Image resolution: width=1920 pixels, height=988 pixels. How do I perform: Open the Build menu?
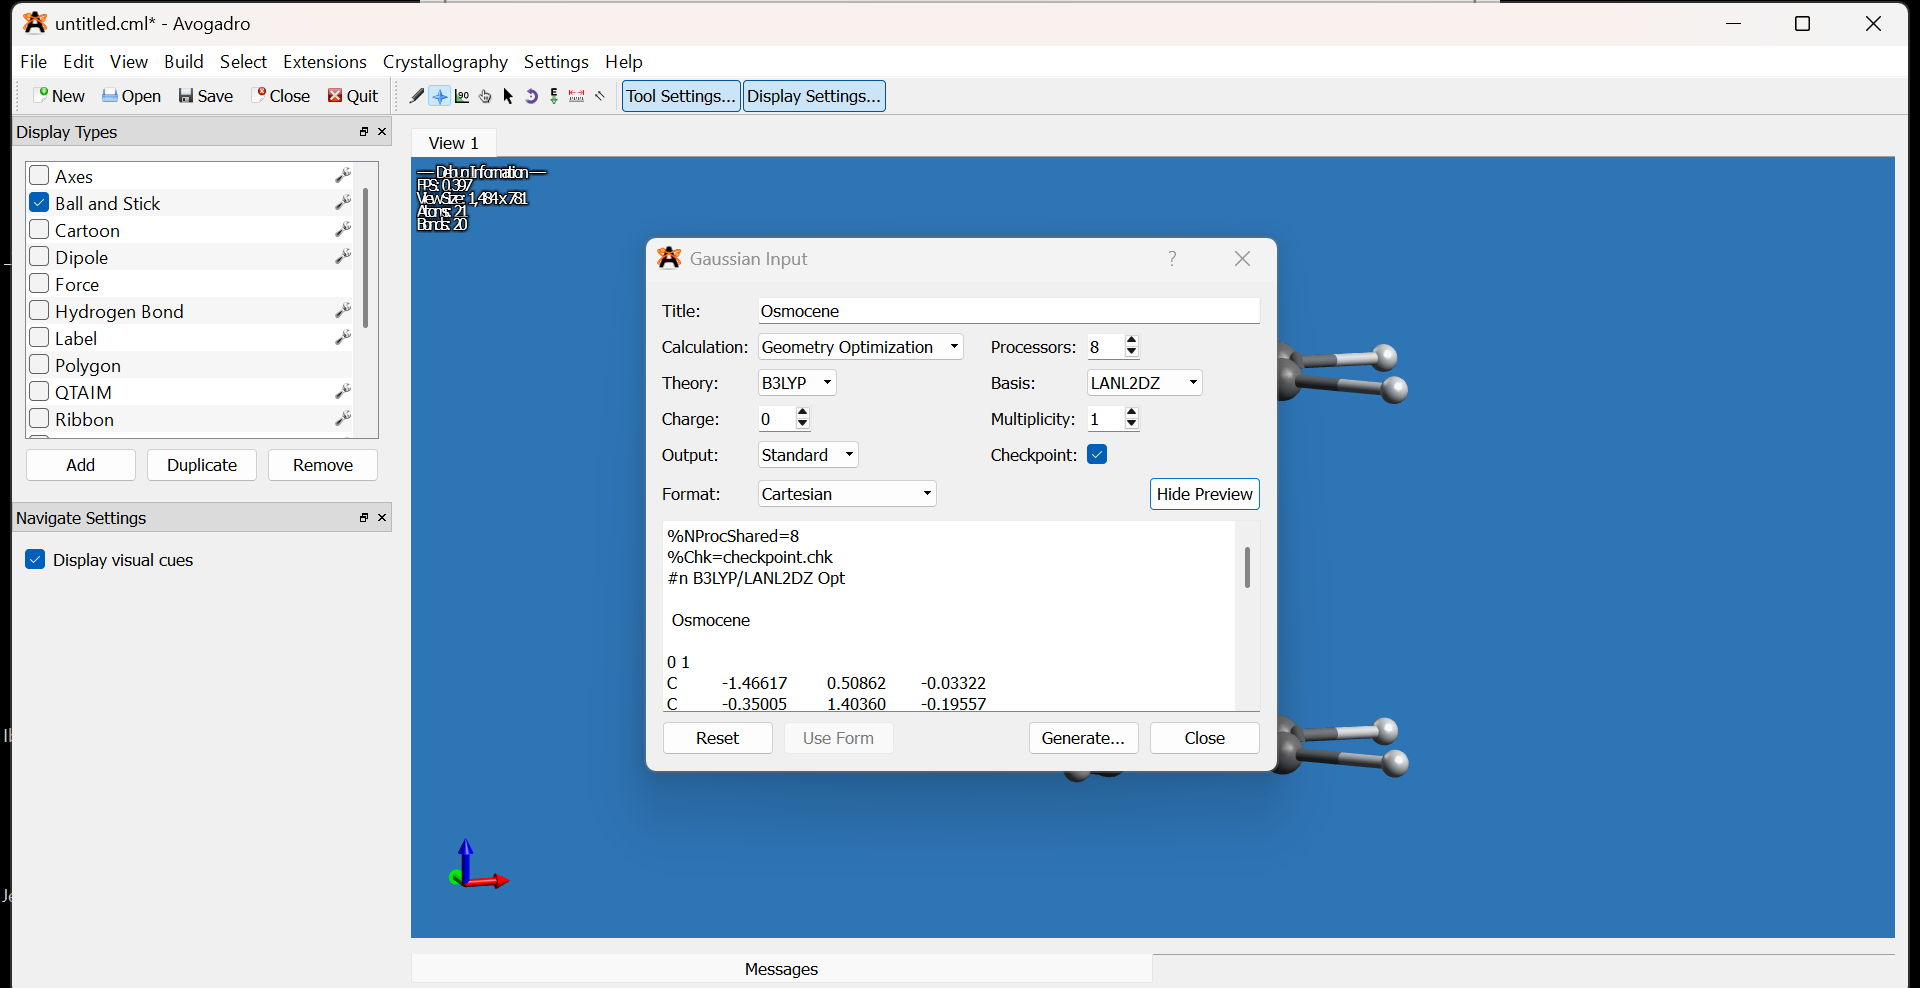(x=184, y=62)
